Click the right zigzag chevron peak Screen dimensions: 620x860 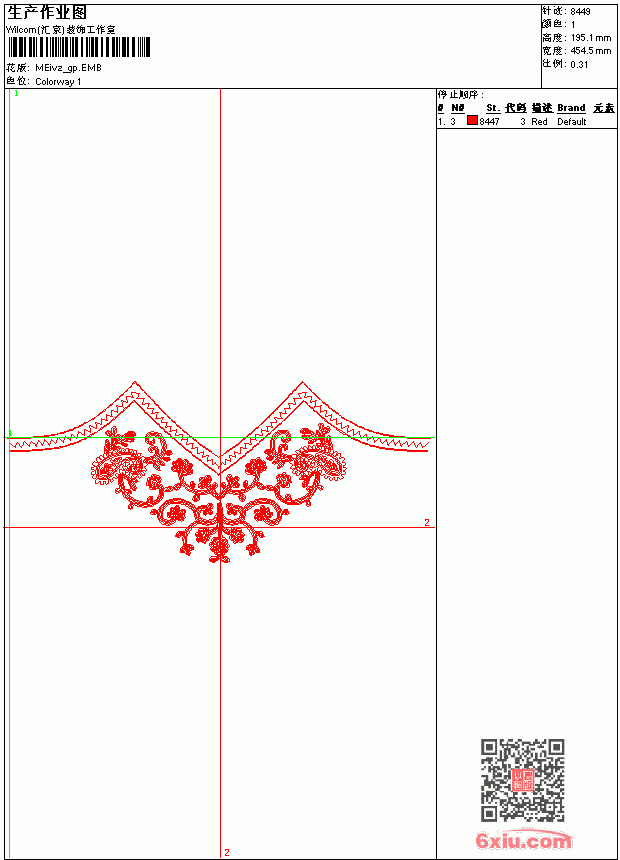click(x=302, y=387)
